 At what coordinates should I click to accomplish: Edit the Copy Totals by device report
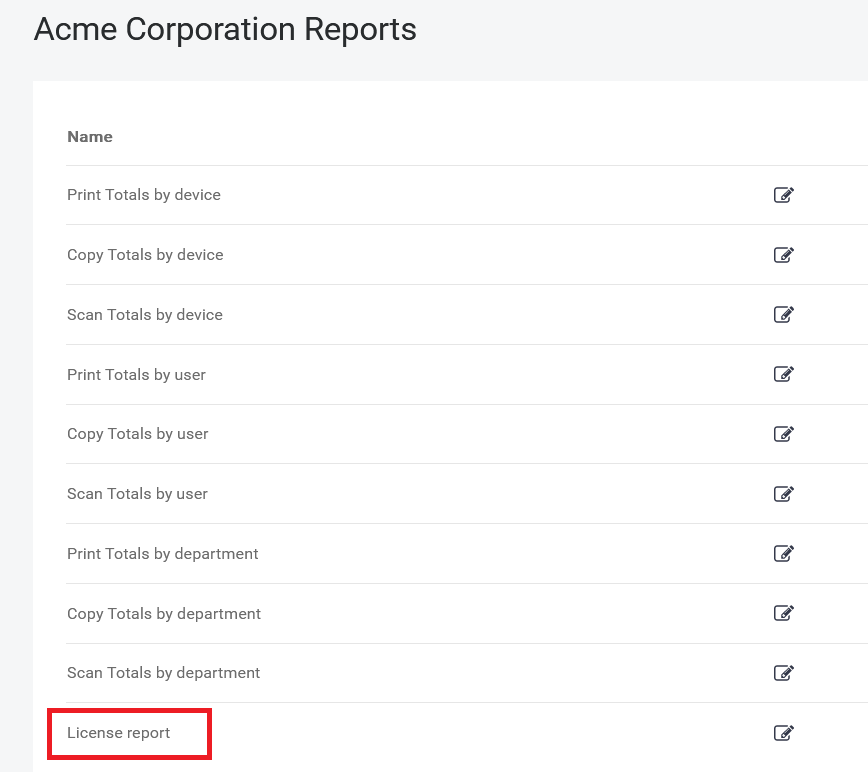[x=784, y=255]
